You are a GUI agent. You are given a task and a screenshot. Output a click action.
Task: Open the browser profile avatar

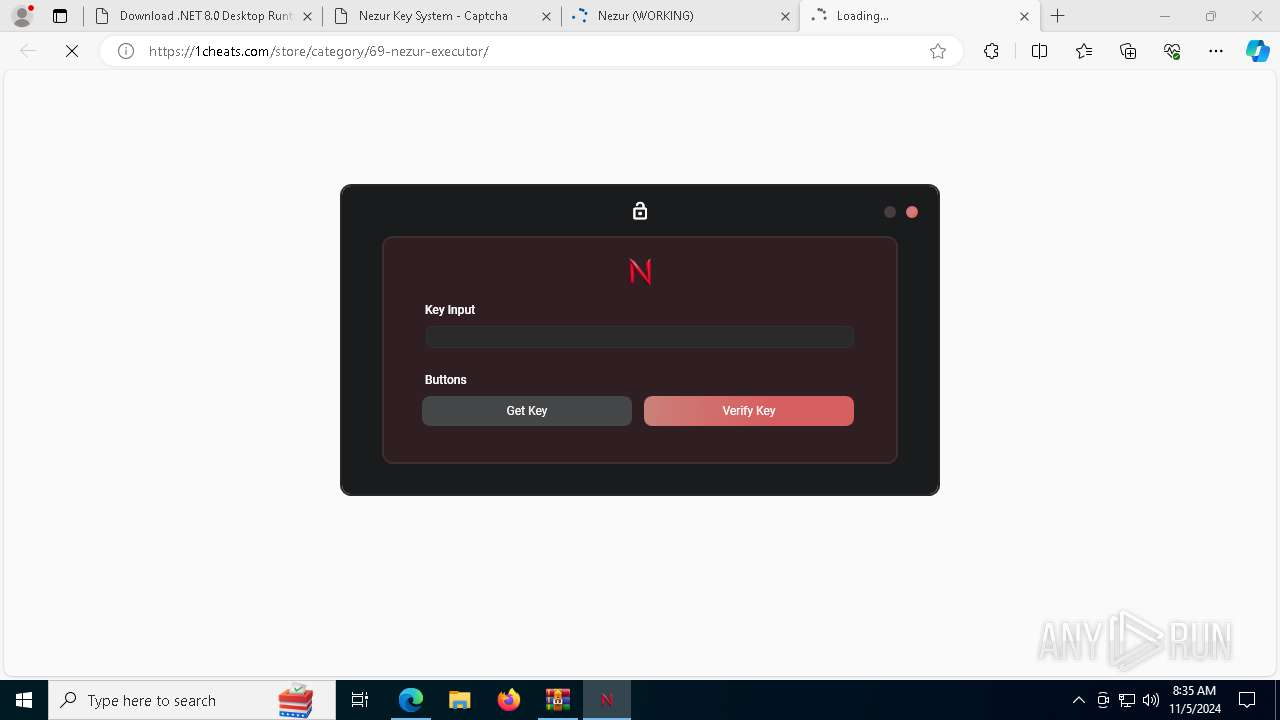[x=22, y=16]
